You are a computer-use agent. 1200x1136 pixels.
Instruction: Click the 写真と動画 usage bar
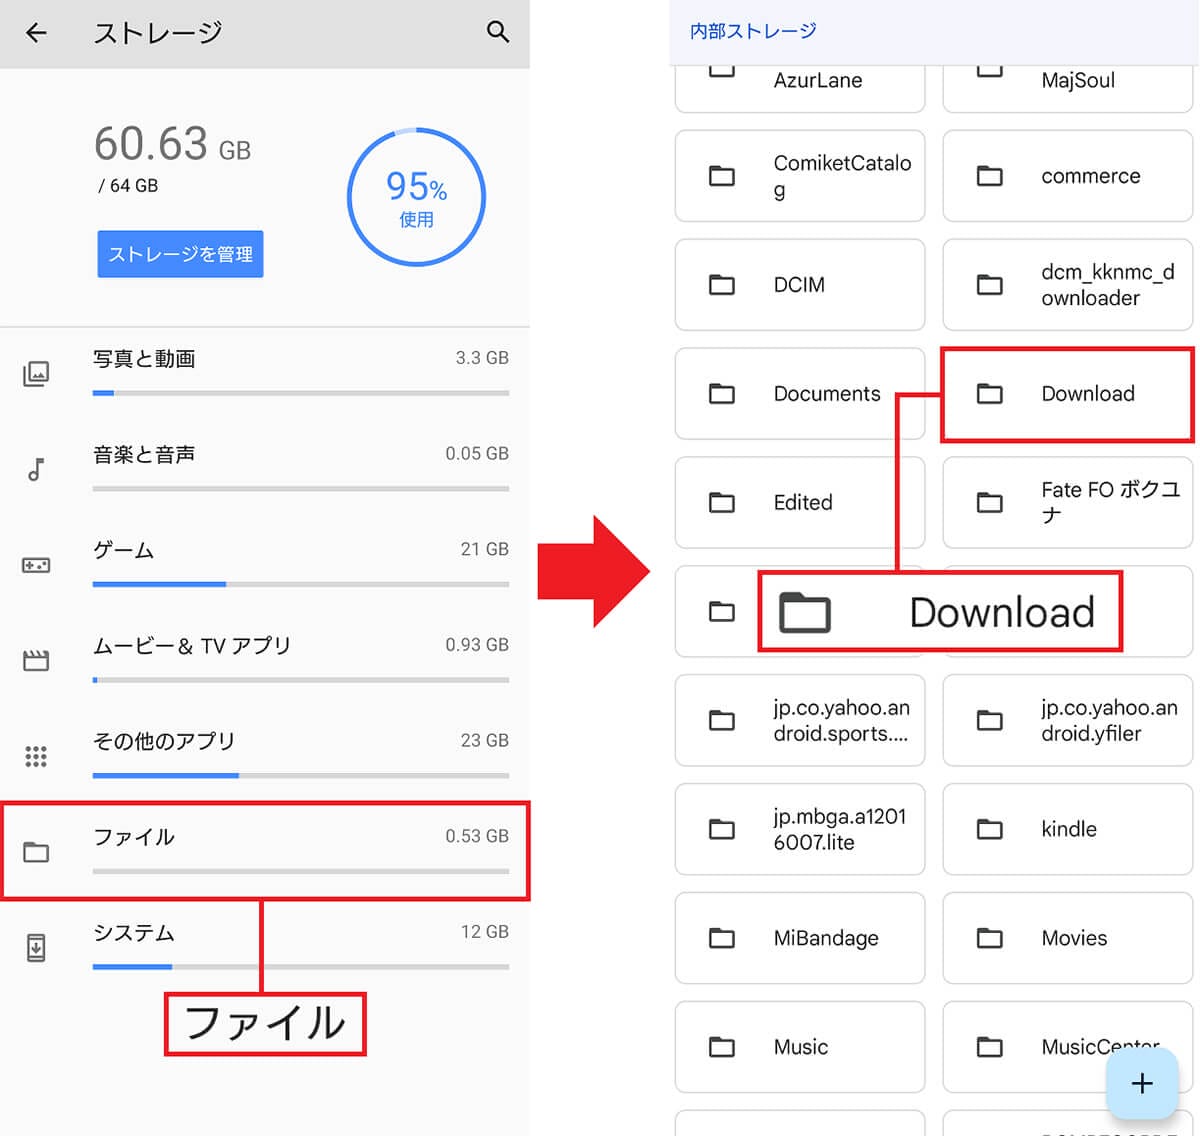click(301, 393)
